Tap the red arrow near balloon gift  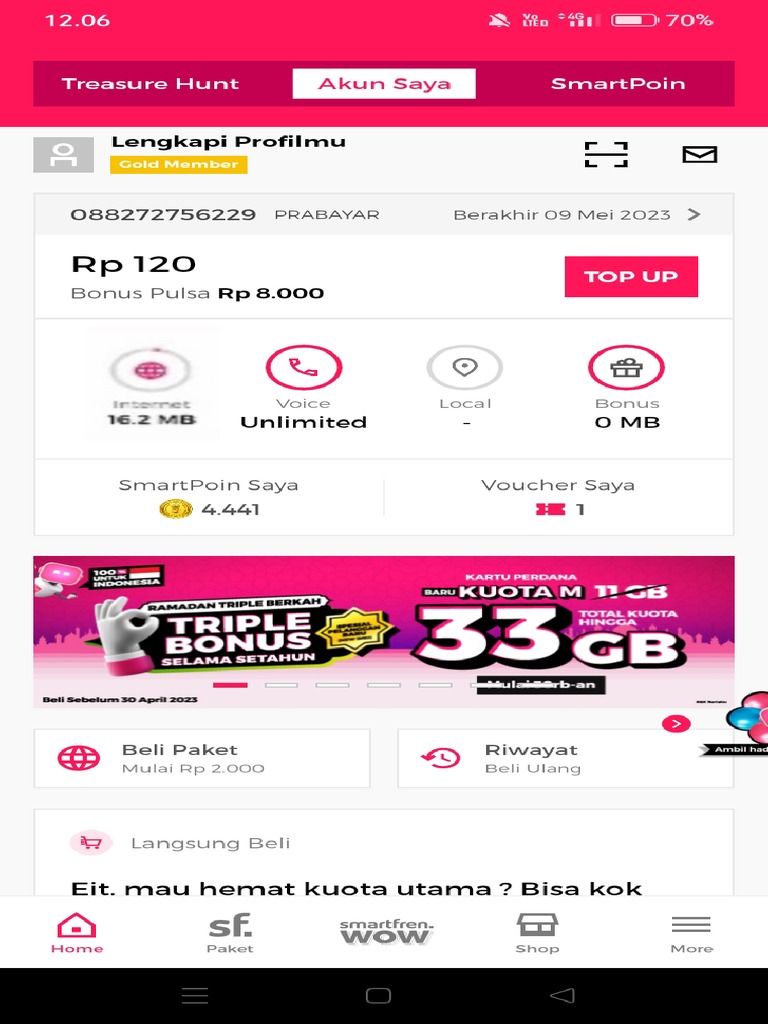click(676, 724)
